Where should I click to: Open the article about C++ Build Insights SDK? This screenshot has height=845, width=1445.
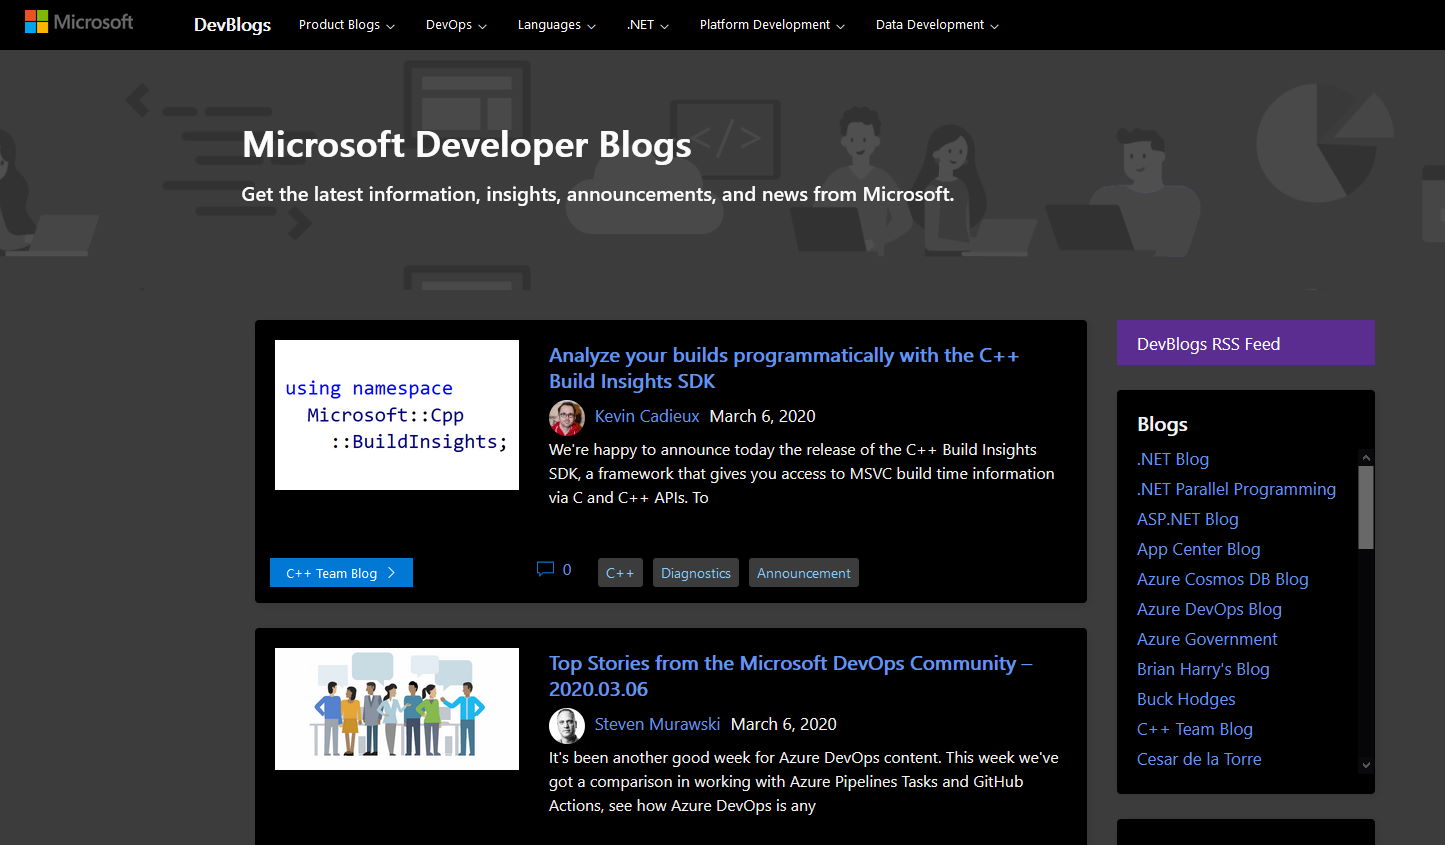784,368
